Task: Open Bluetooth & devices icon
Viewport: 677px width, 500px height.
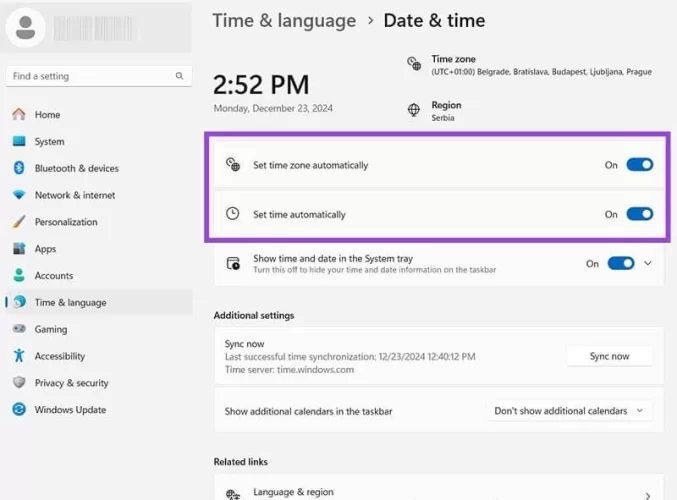Action: 19,169
